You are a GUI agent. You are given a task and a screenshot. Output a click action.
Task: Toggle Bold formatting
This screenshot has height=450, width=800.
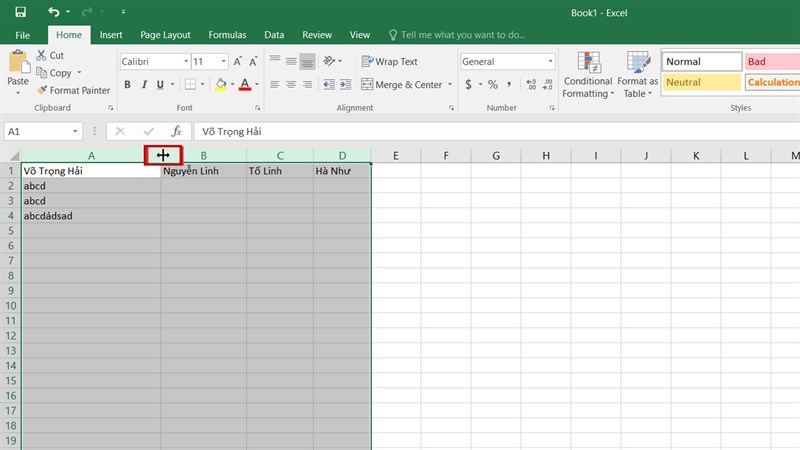[x=127, y=85]
